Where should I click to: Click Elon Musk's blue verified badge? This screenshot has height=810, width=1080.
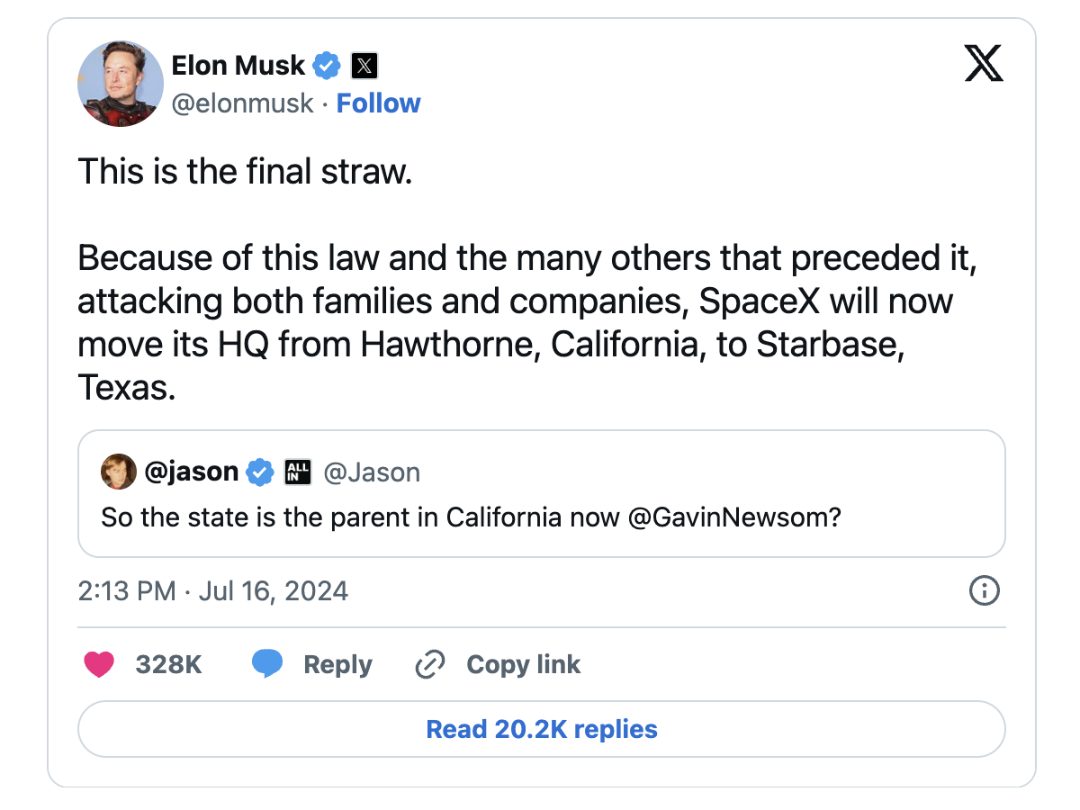[x=326, y=66]
